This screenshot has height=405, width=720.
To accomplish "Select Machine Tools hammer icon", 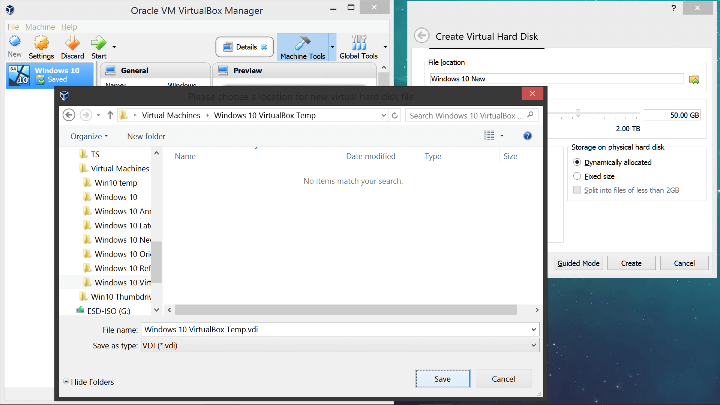I will [303, 43].
